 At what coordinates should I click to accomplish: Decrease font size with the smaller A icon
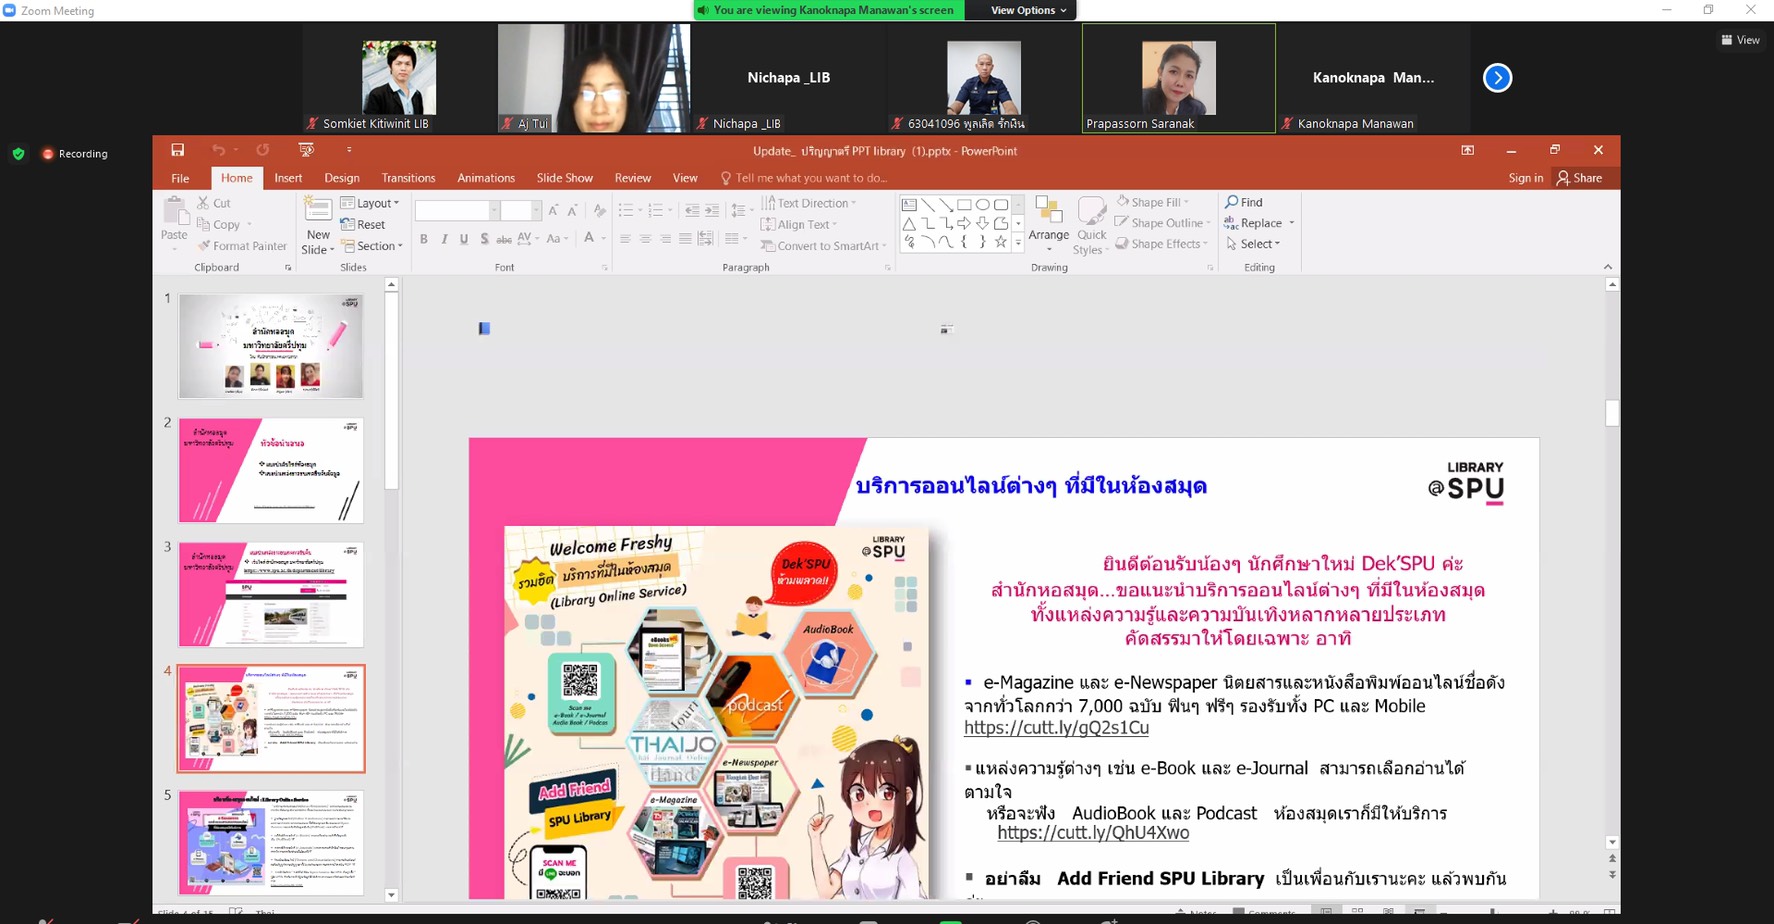coord(572,210)
